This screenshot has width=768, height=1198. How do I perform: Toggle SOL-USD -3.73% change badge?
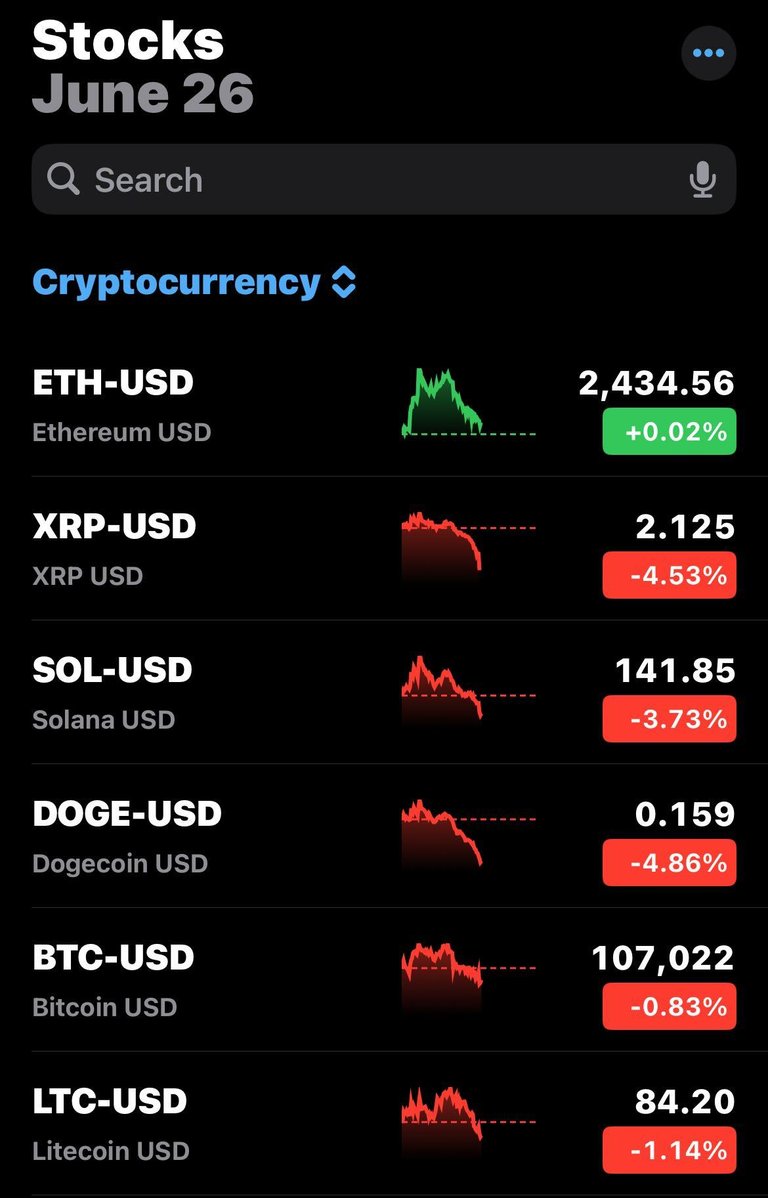click(669, 719)
